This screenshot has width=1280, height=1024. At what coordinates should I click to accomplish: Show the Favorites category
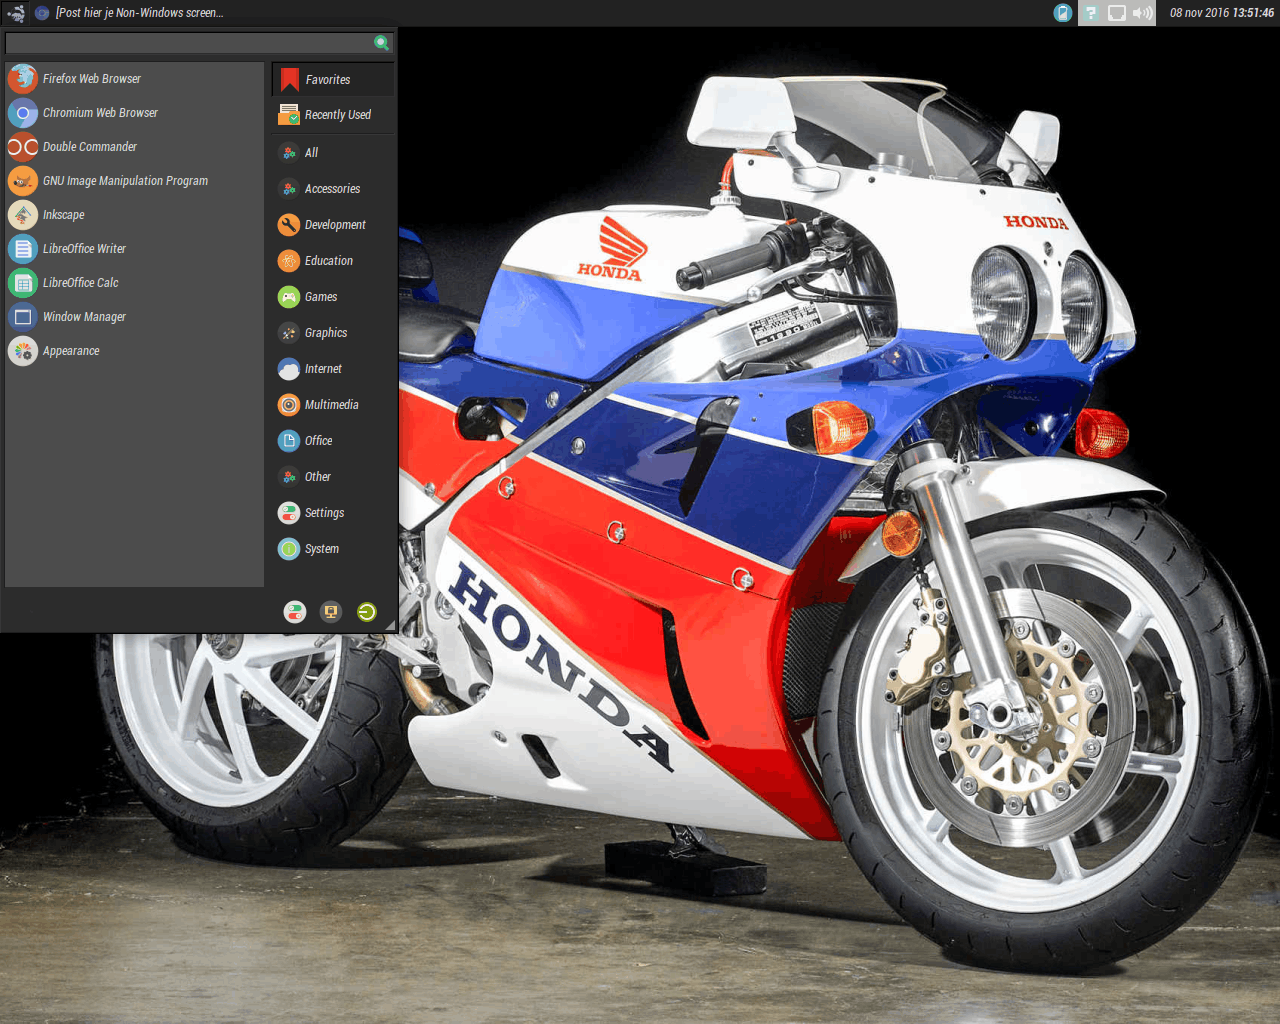[333, 80]
